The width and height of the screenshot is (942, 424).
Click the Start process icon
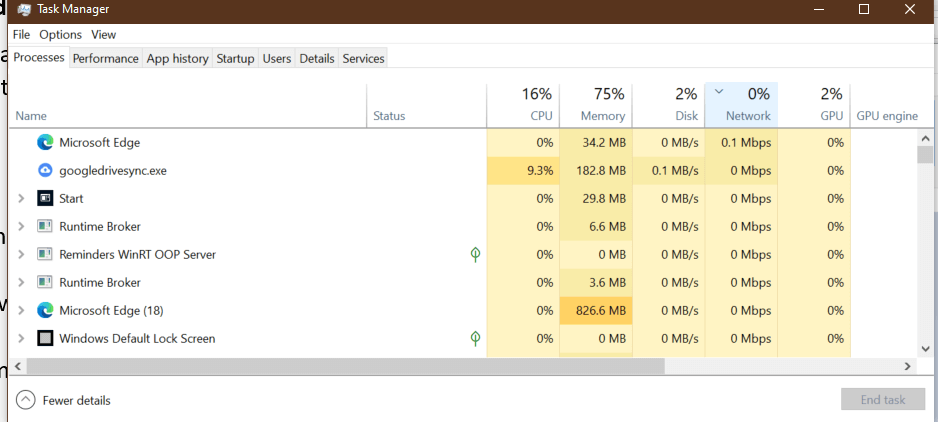click(x=45, y=199)
